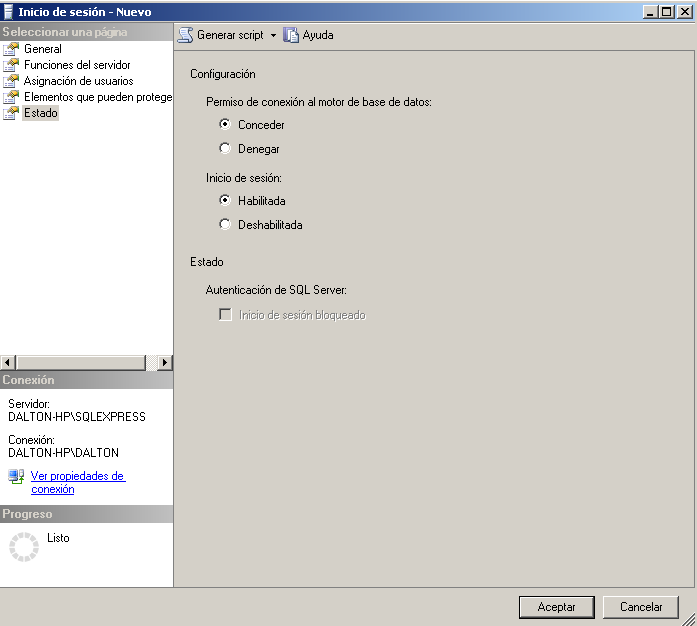Click the Listo progress spinner
The height and width of the screenshot is (626, 697).
[x=24, y=547]
